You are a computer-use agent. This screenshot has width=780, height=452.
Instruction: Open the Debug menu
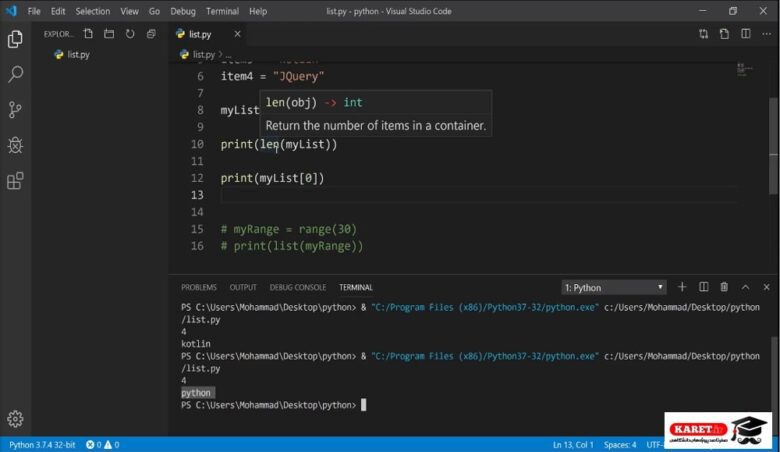pyautogui.click(x=183, y=11)
